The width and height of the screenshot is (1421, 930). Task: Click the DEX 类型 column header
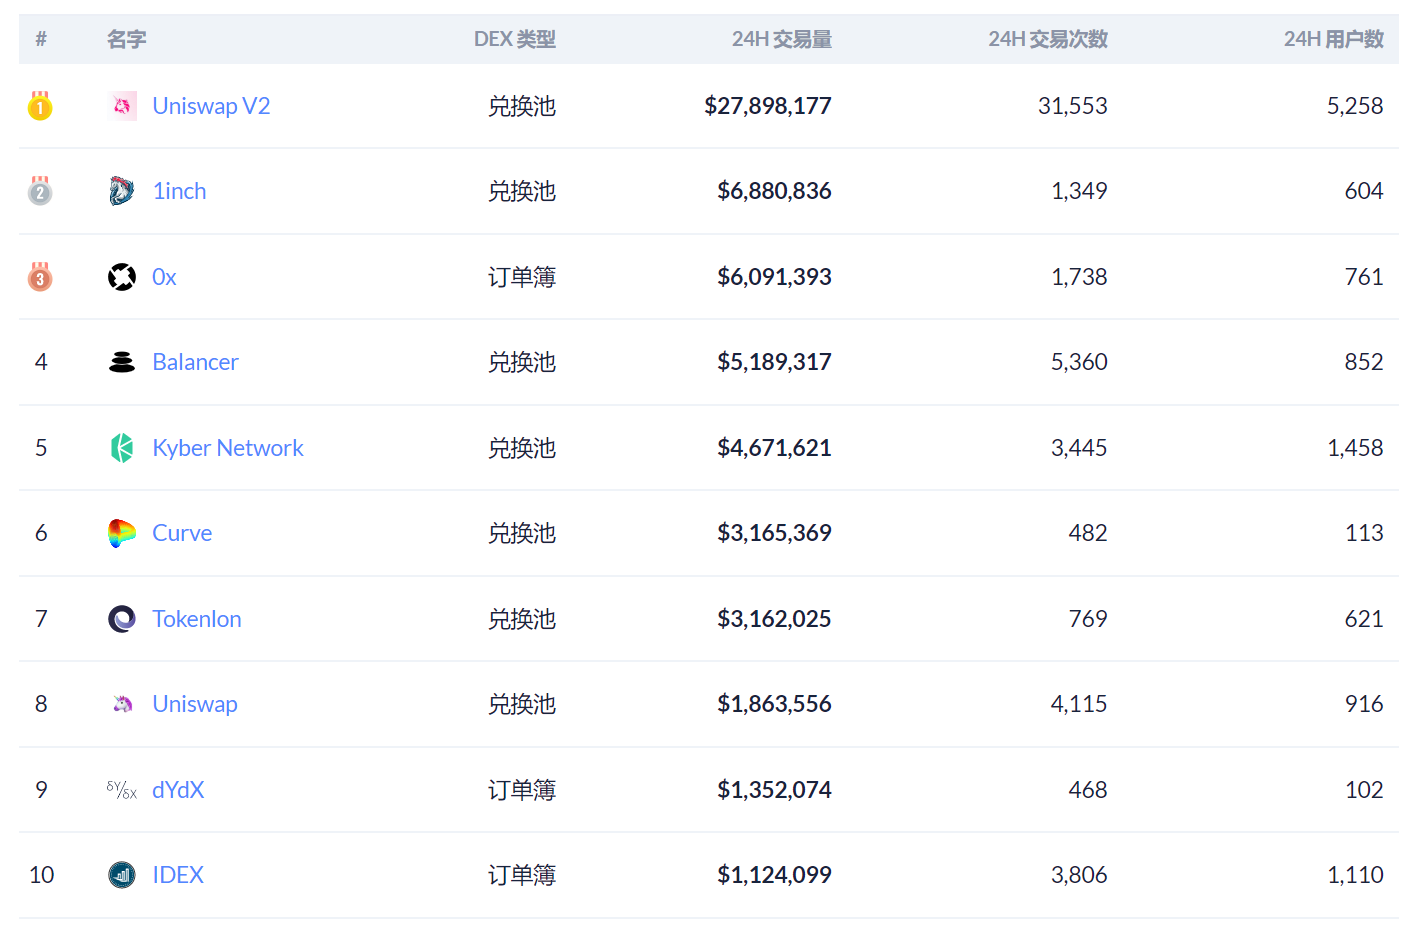[x=515, y=39]
